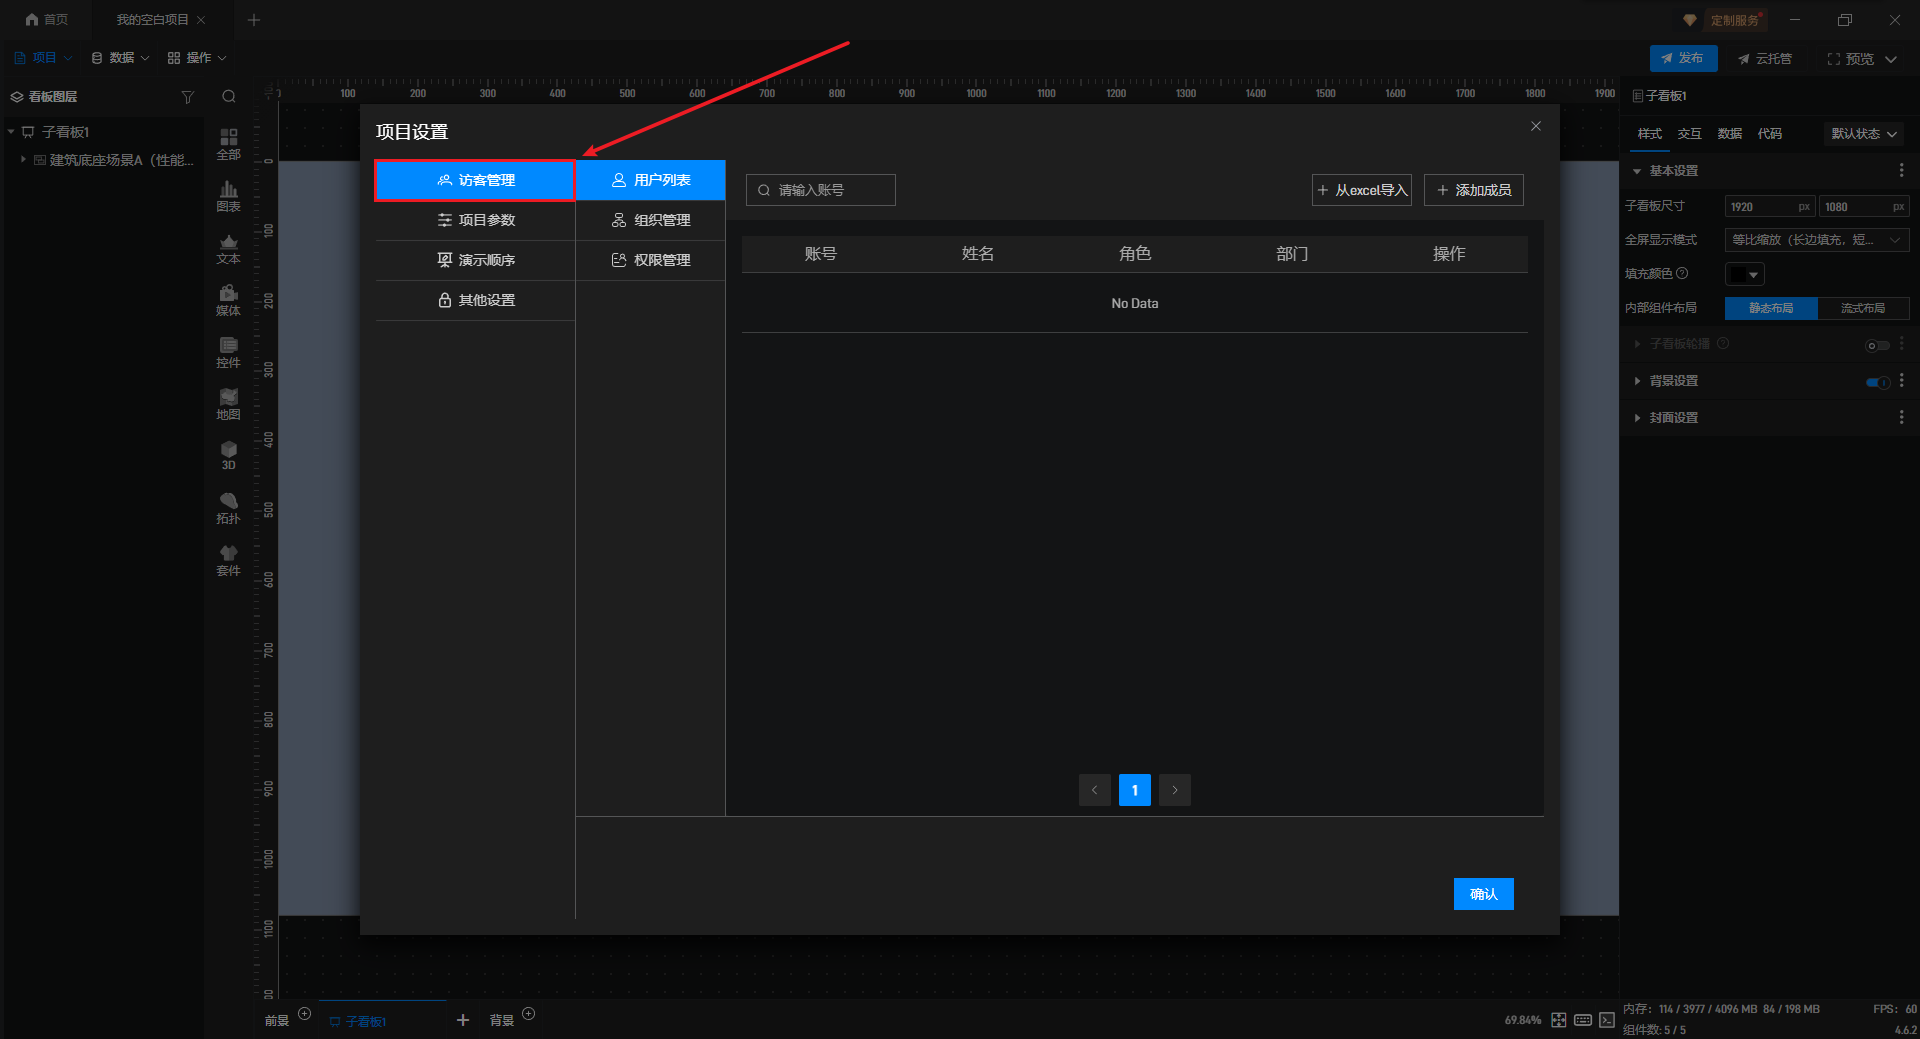
Task: Open the preview dropdown arrow
Action: (1891, 59)
